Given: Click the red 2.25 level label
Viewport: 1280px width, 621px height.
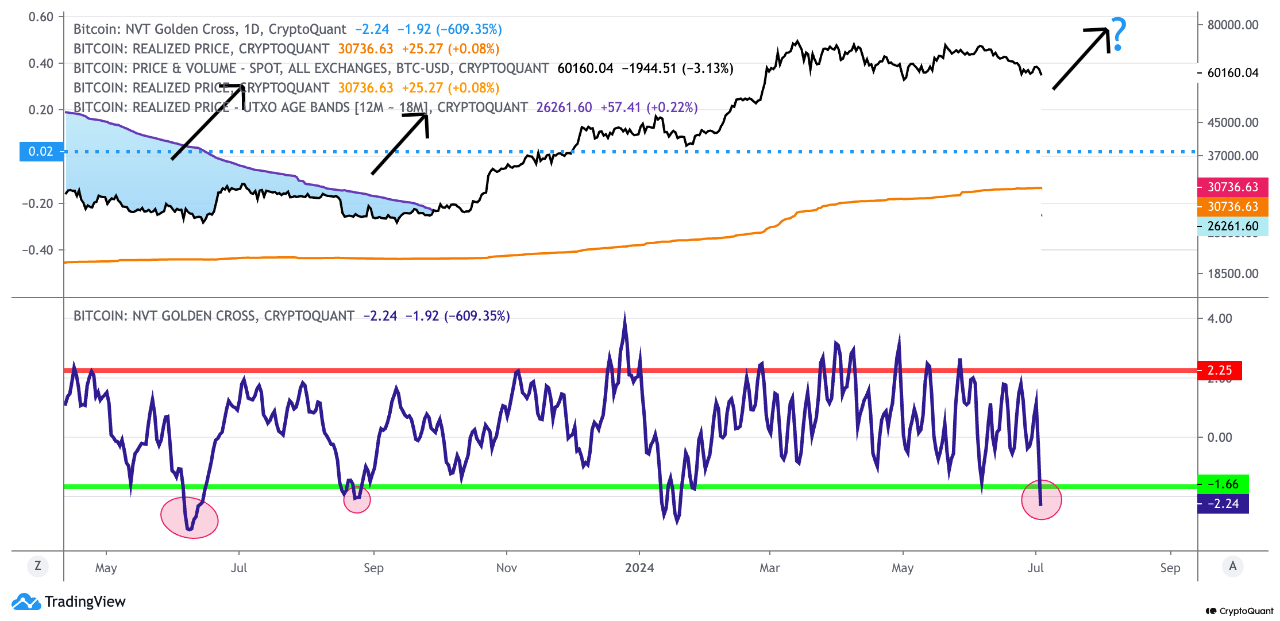Looking at the screenshot, I should tap(1219, 370).
